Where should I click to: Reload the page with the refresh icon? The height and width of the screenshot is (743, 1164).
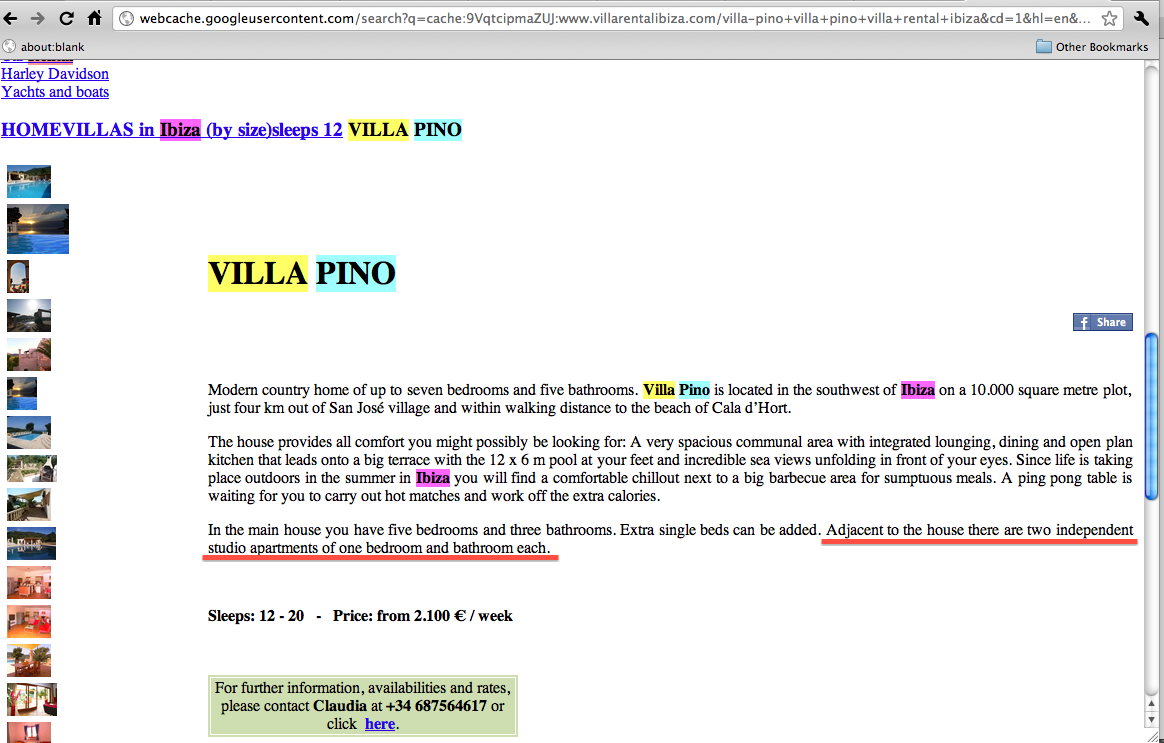(x=66, y=18)
